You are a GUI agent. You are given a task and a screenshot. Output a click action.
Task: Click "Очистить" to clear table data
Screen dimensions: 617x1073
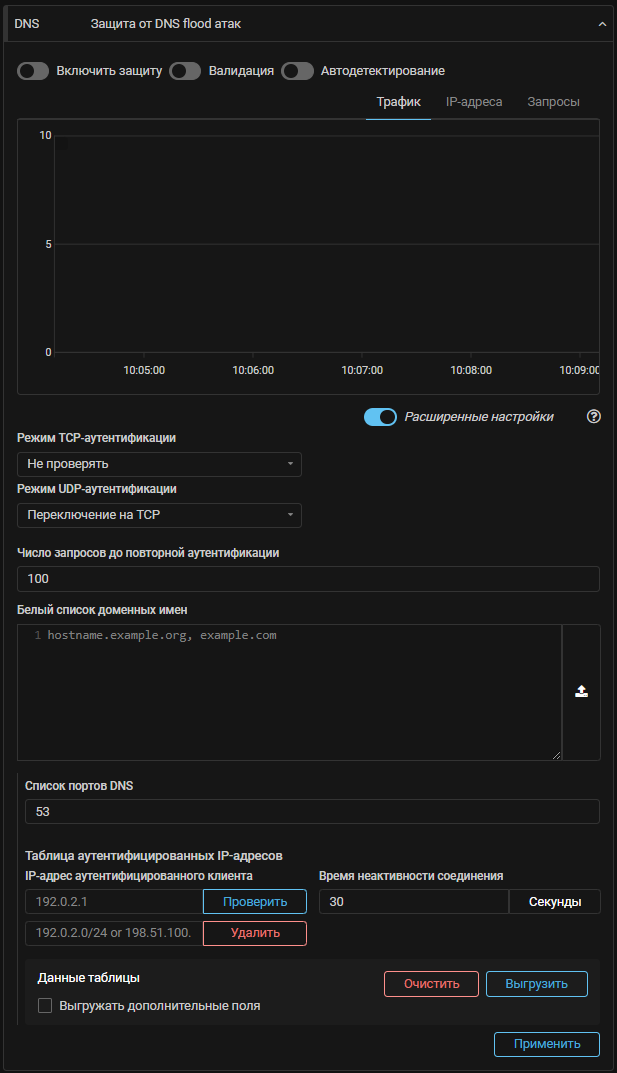(431, 984)
